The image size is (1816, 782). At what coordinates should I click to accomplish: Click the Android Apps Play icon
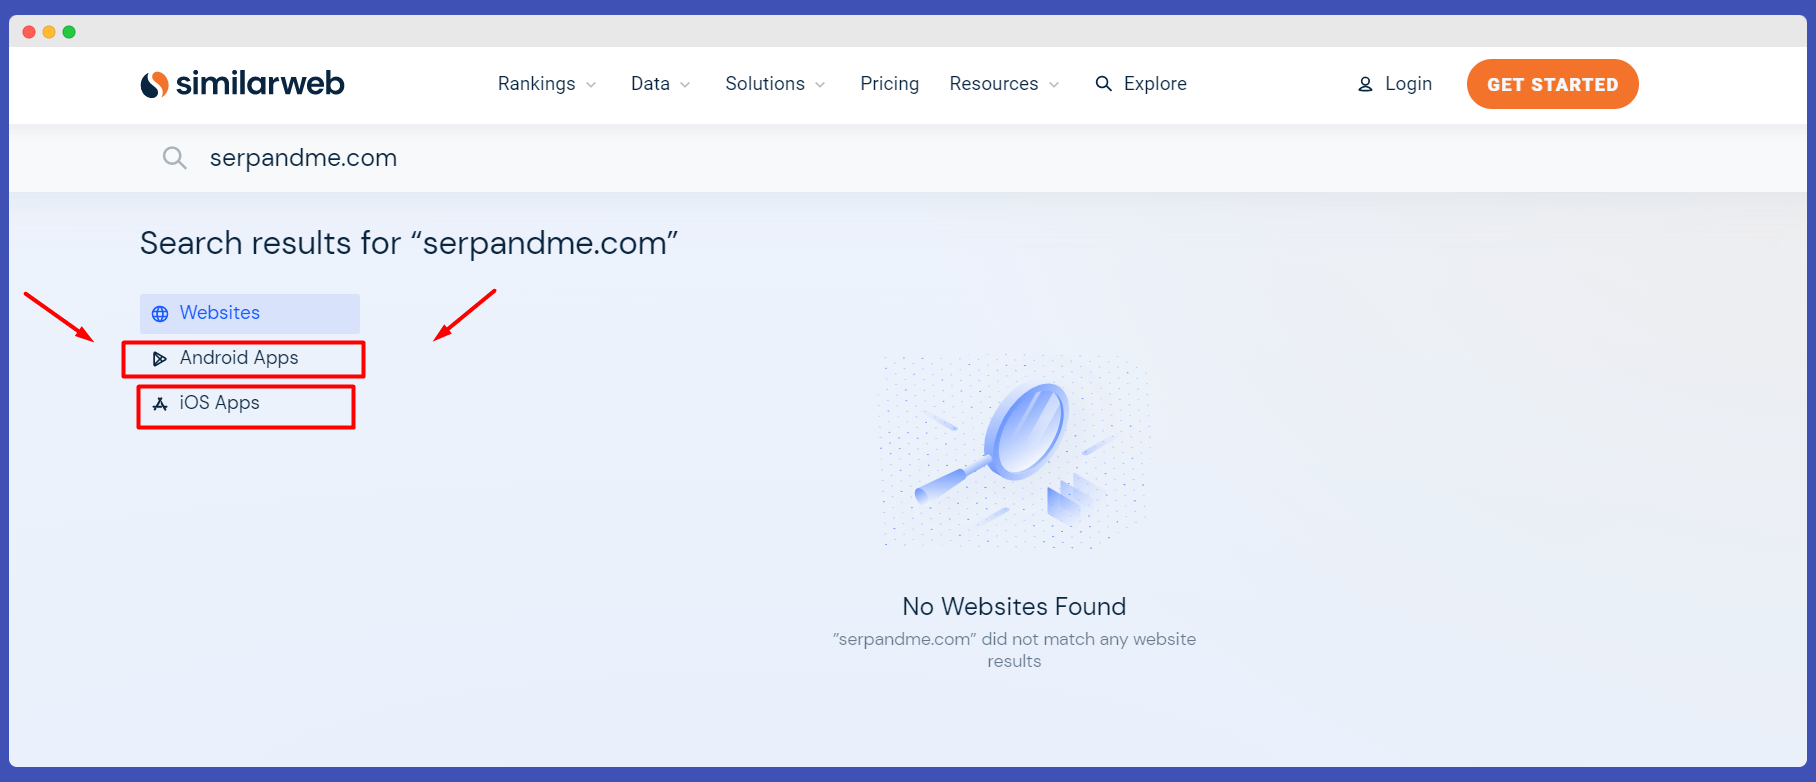pyautogui.click(x=160, y=359)
